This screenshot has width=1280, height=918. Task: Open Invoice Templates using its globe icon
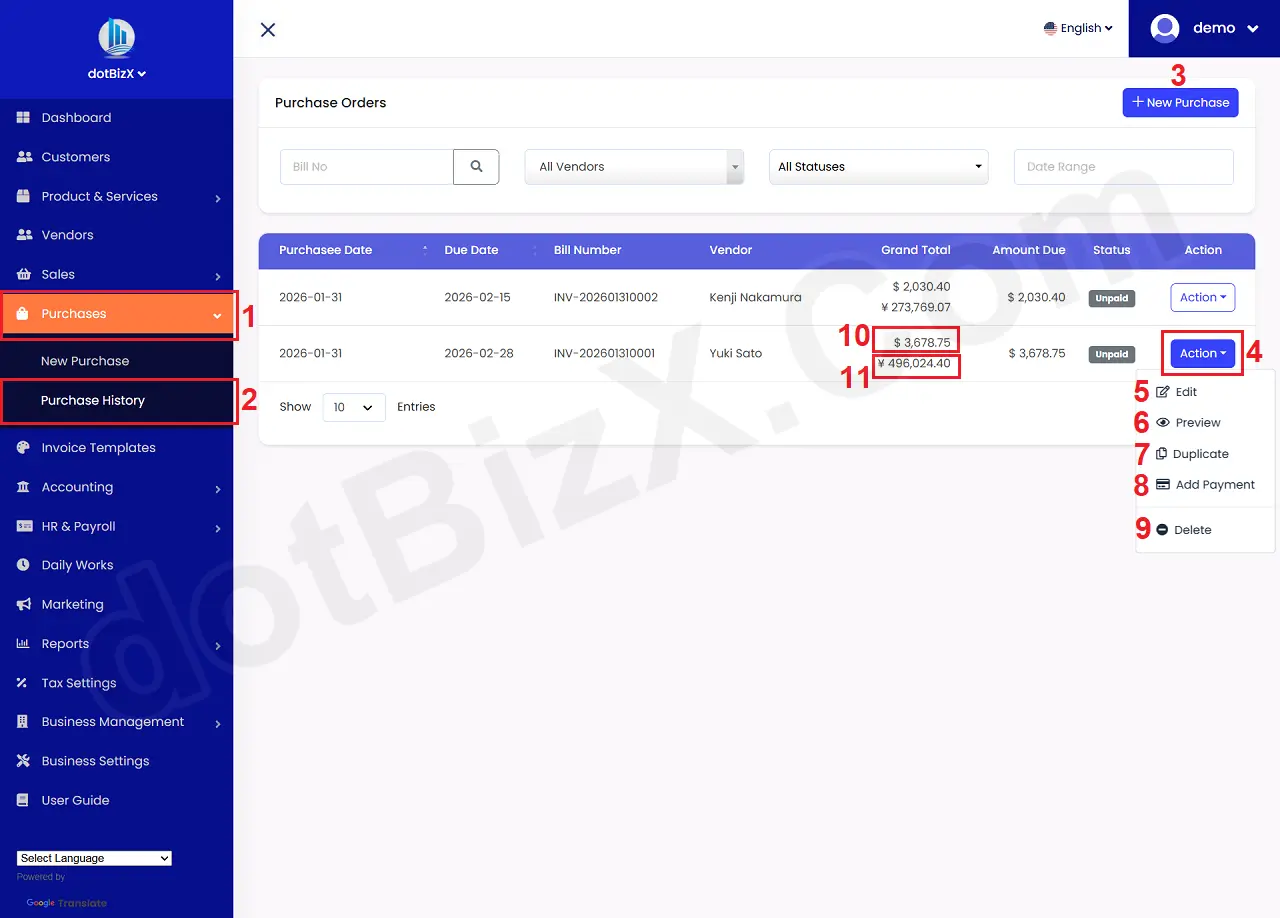click(24, 447)
